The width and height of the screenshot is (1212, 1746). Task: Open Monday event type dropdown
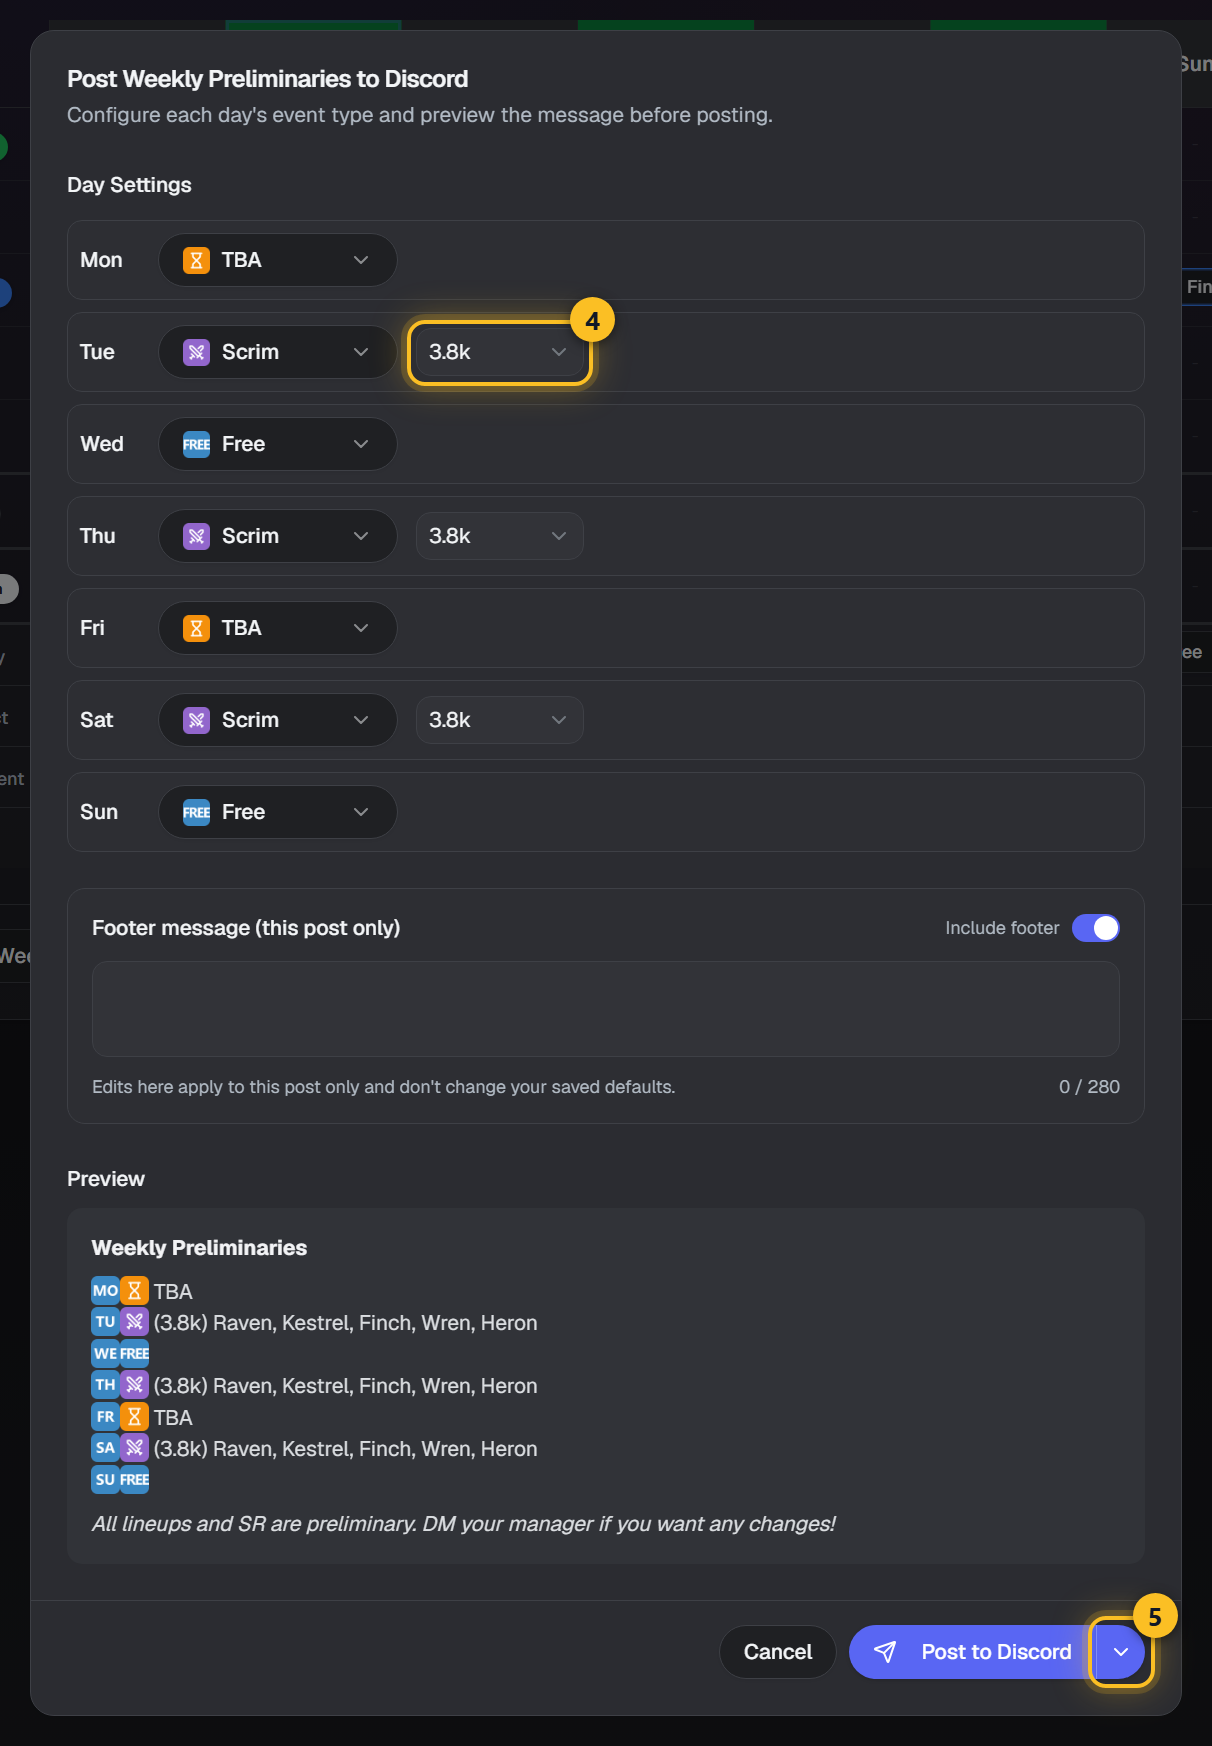tap(278, 260)
